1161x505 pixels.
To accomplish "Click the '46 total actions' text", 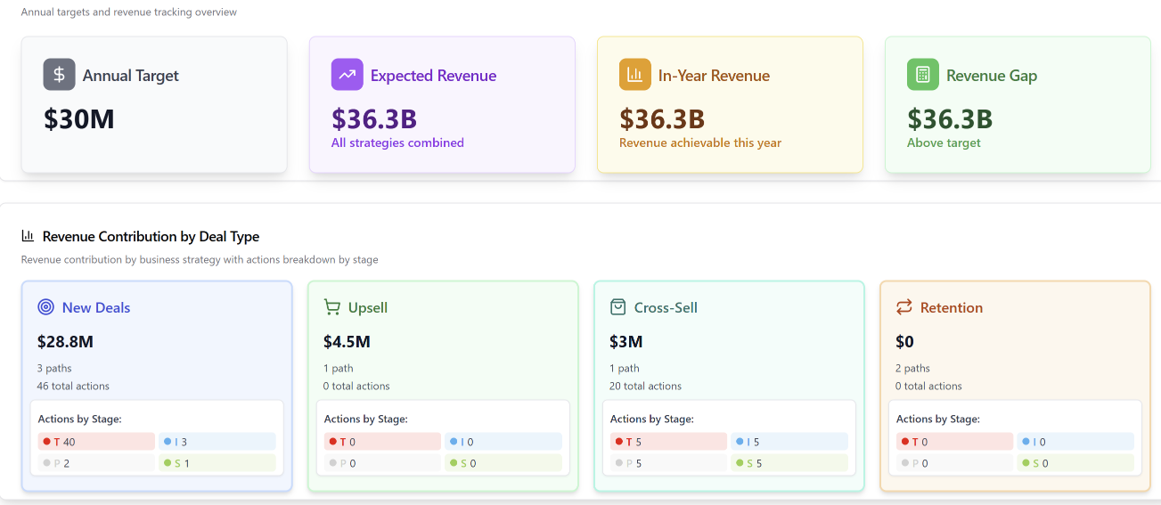I will (73, 386).
